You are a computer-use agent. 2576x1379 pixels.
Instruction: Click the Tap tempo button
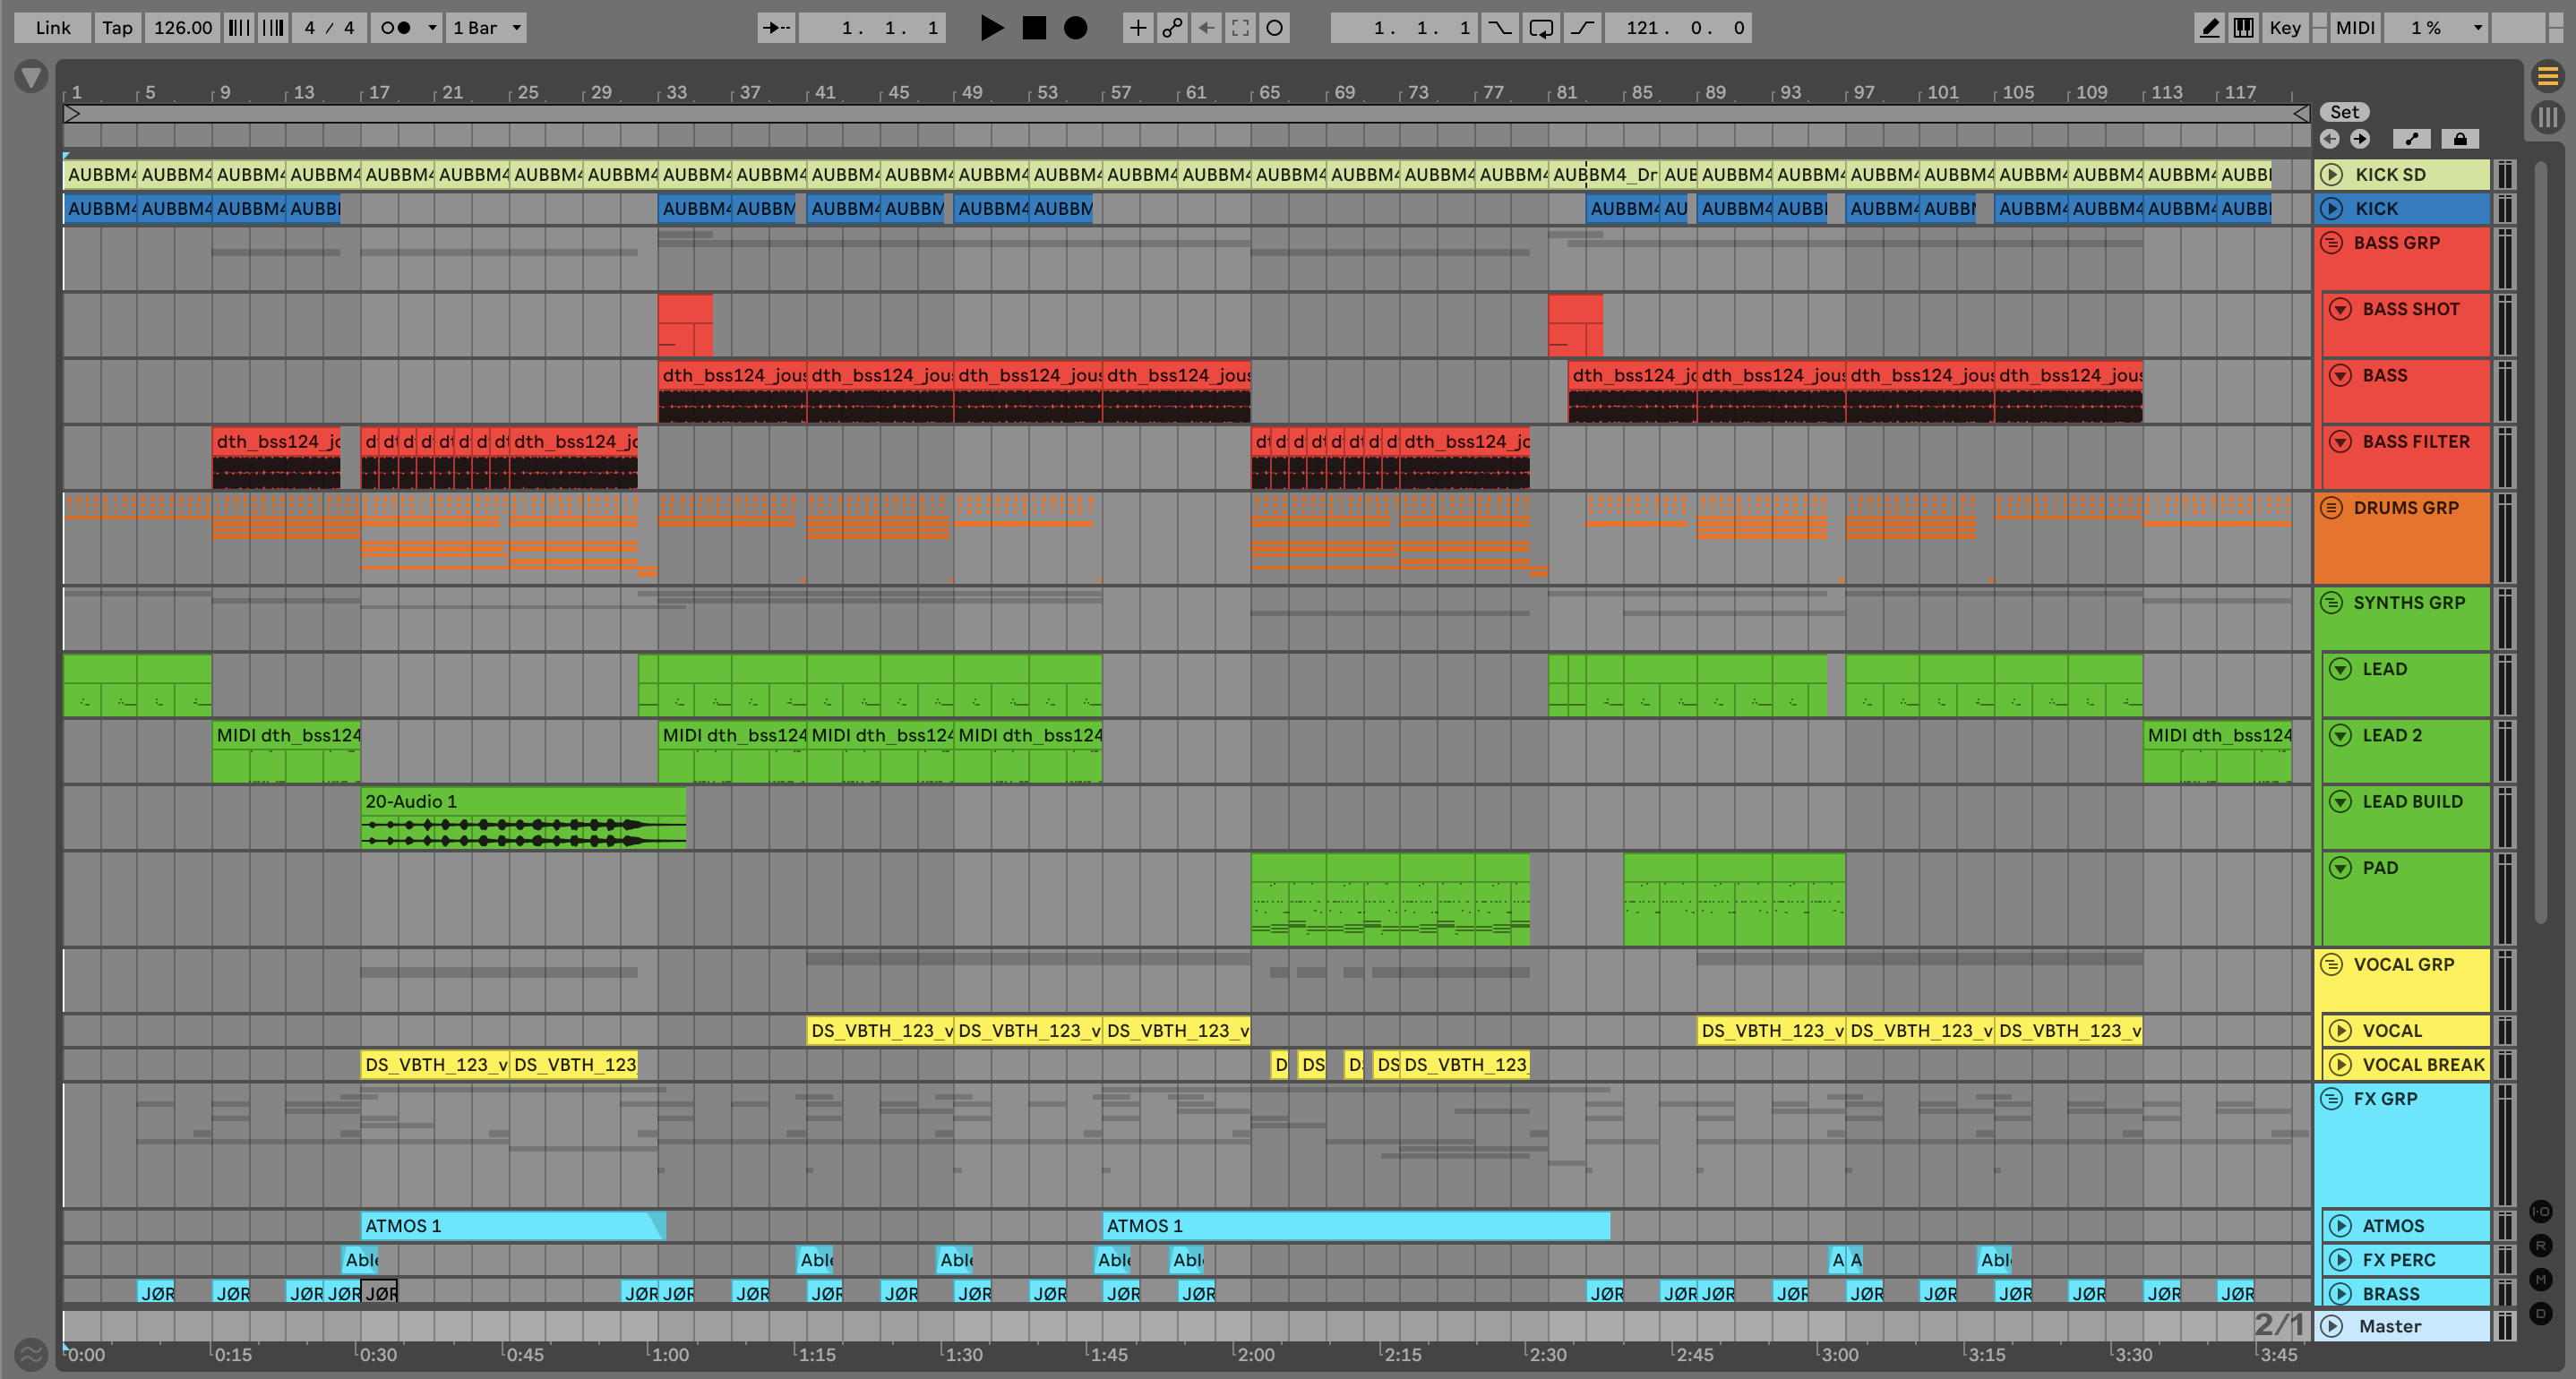point(117,28)
